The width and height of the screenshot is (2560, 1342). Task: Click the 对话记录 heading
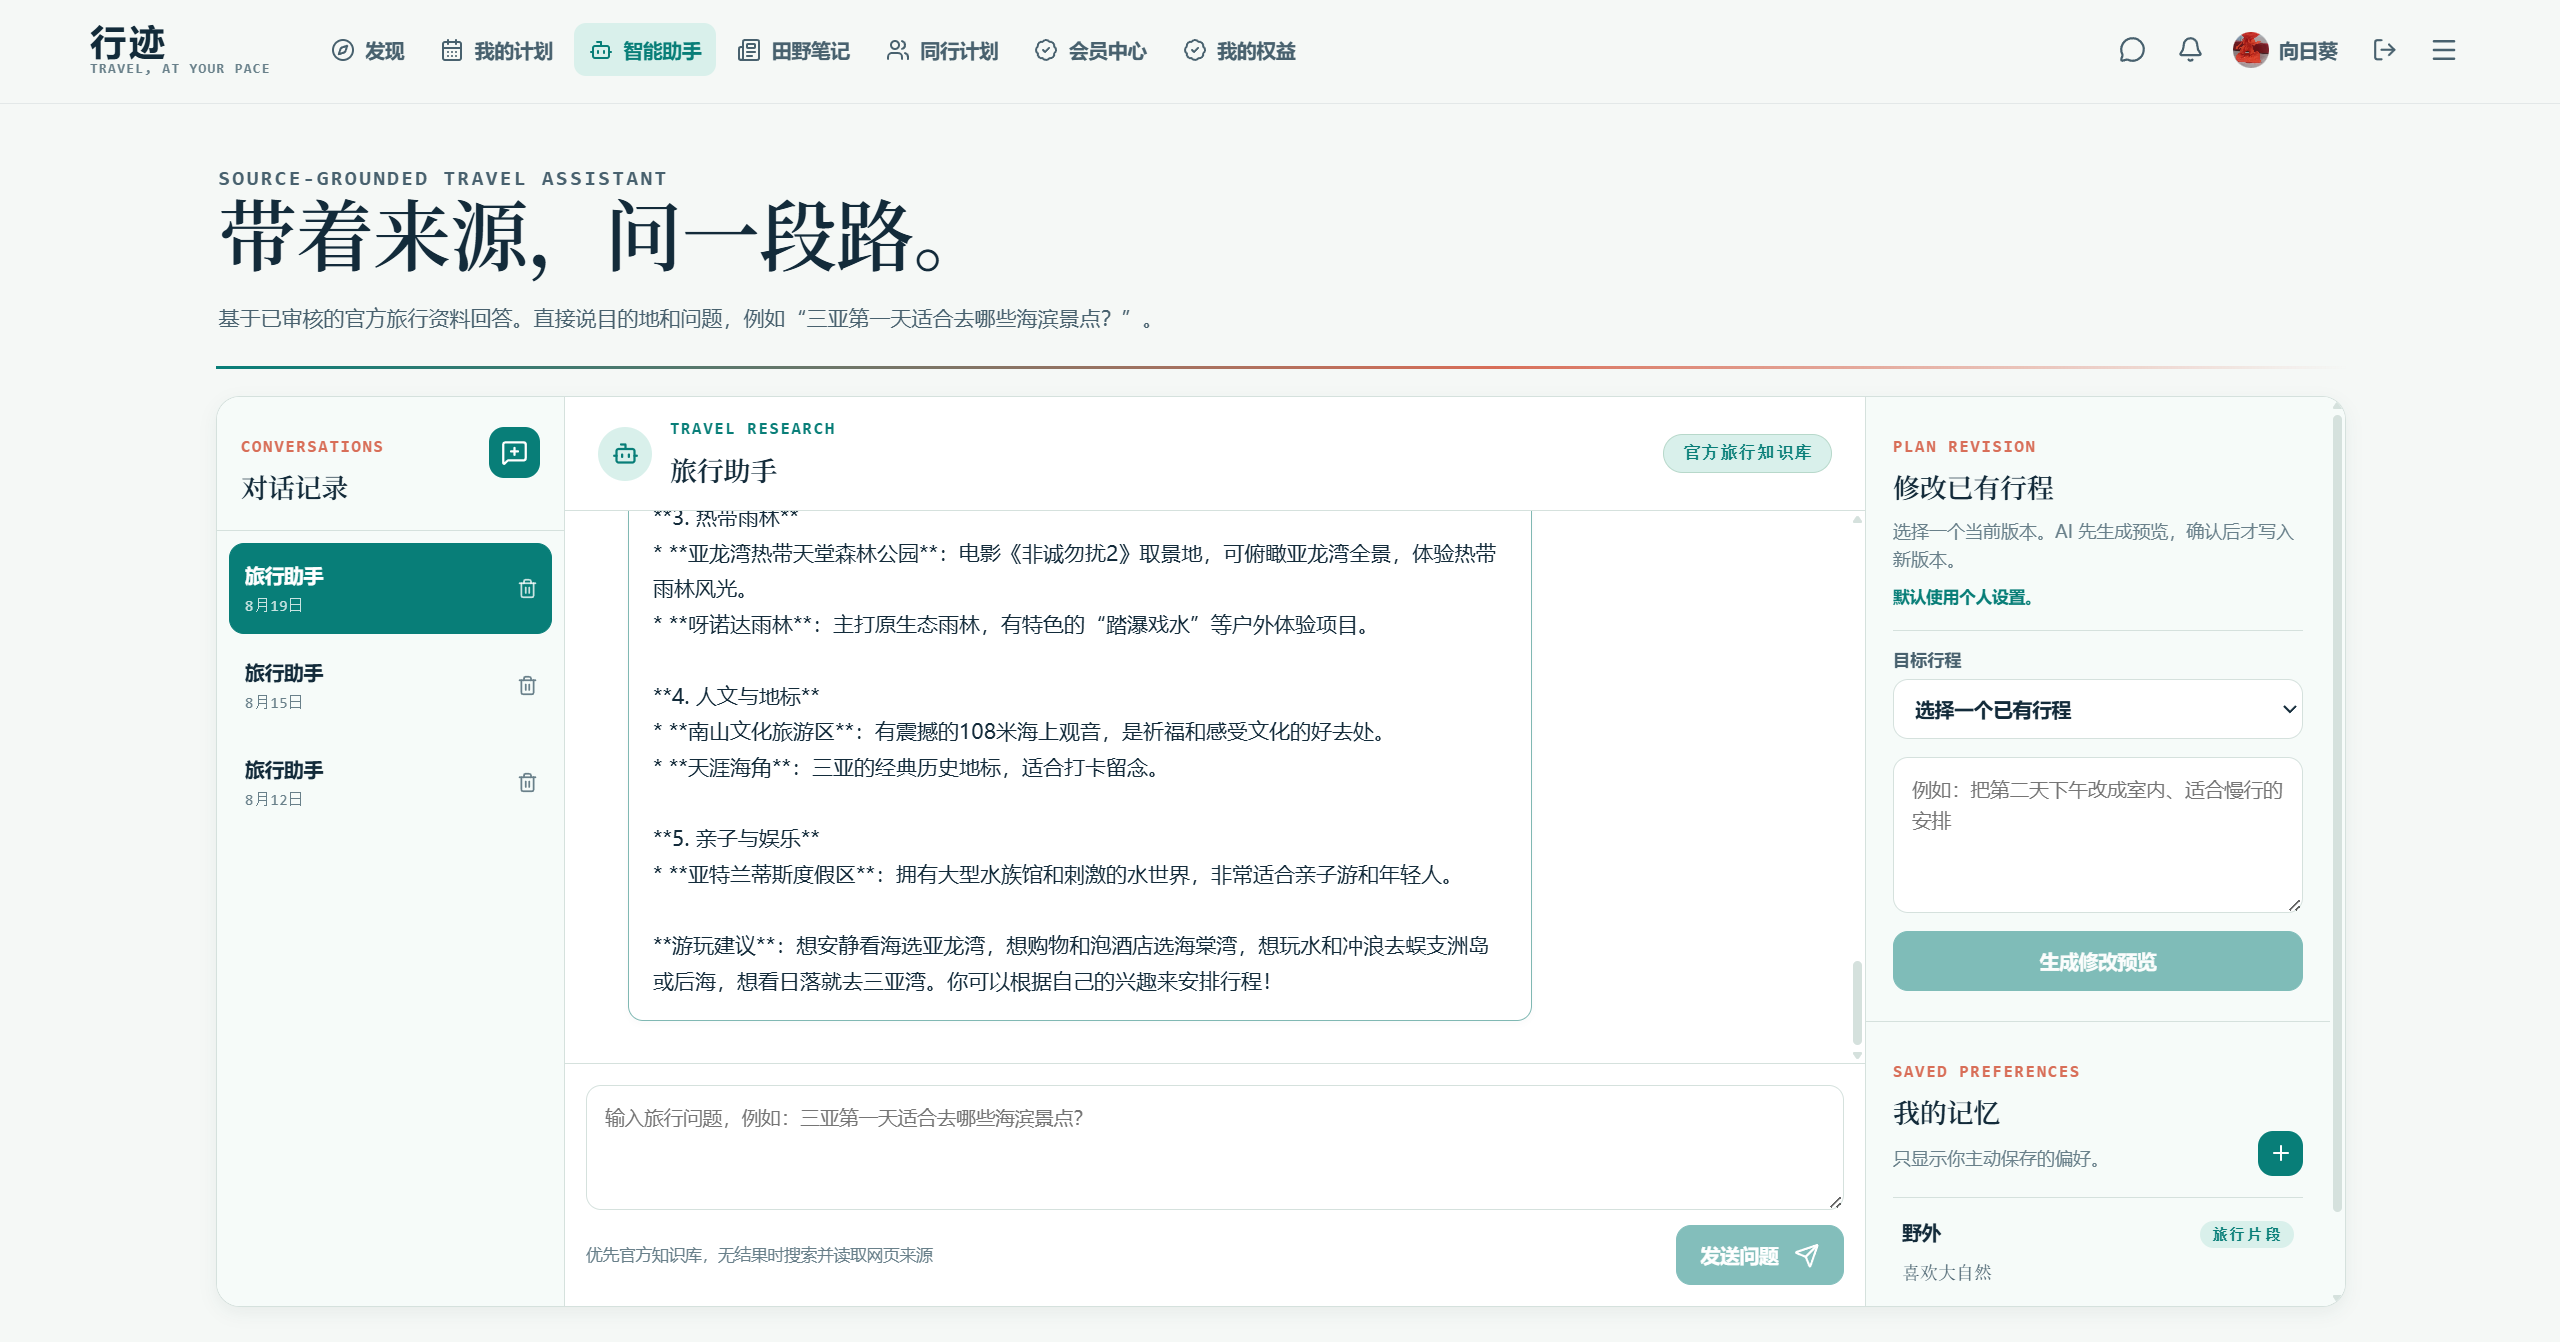tap(295, 489)
